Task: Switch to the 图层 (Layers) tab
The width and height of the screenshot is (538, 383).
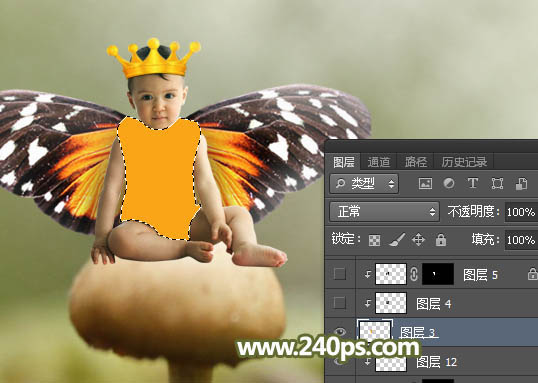Action: pyautogui.click(x=344, y=162)
